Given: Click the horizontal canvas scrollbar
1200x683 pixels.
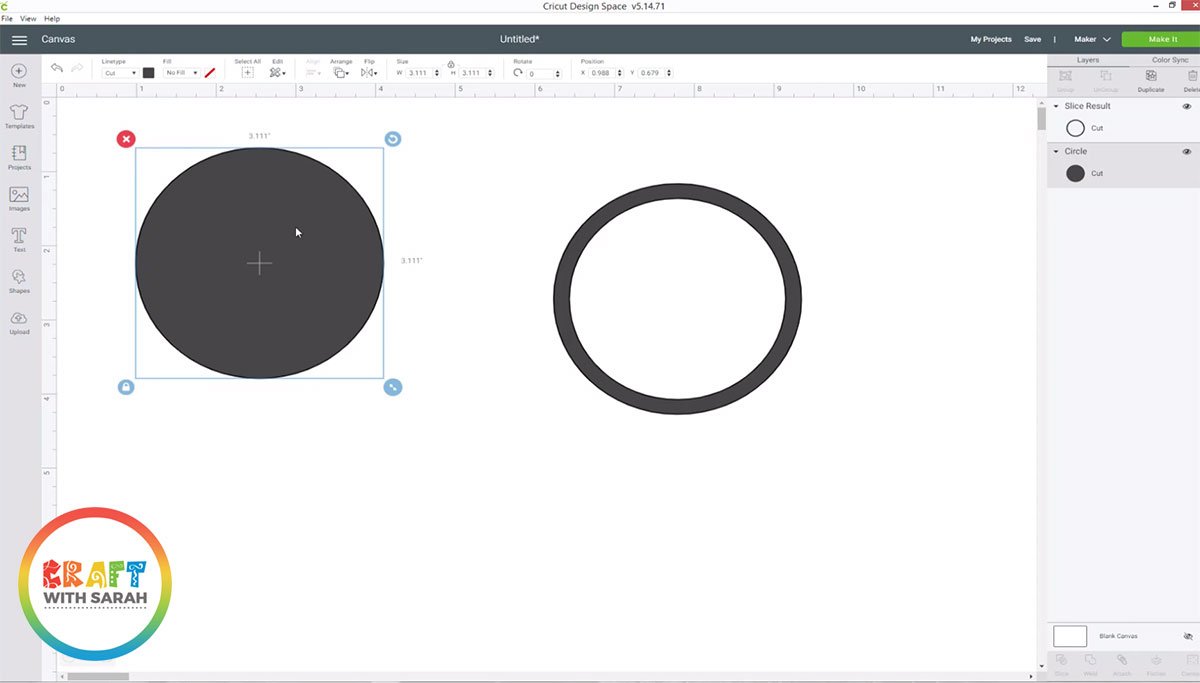Looking at the screenshot, I should [98, 677].
